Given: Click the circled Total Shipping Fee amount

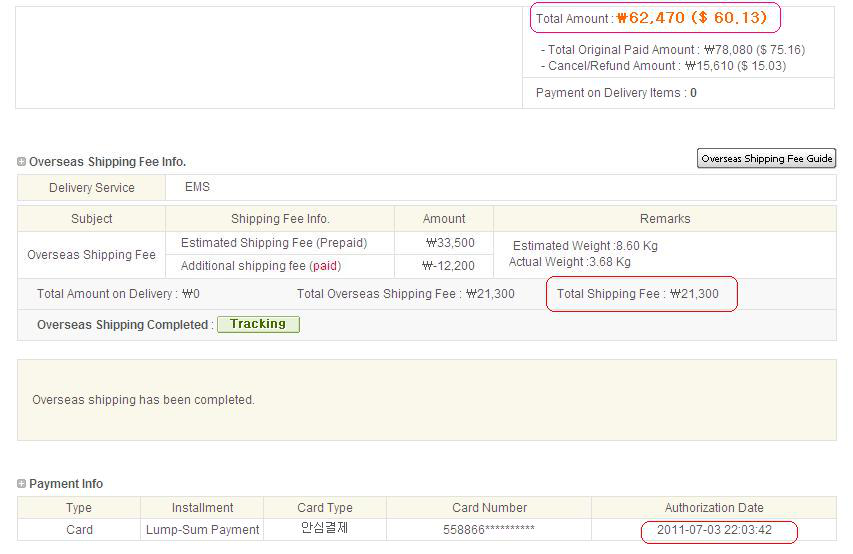Looking at the screenshot, I should click(693, 294).
